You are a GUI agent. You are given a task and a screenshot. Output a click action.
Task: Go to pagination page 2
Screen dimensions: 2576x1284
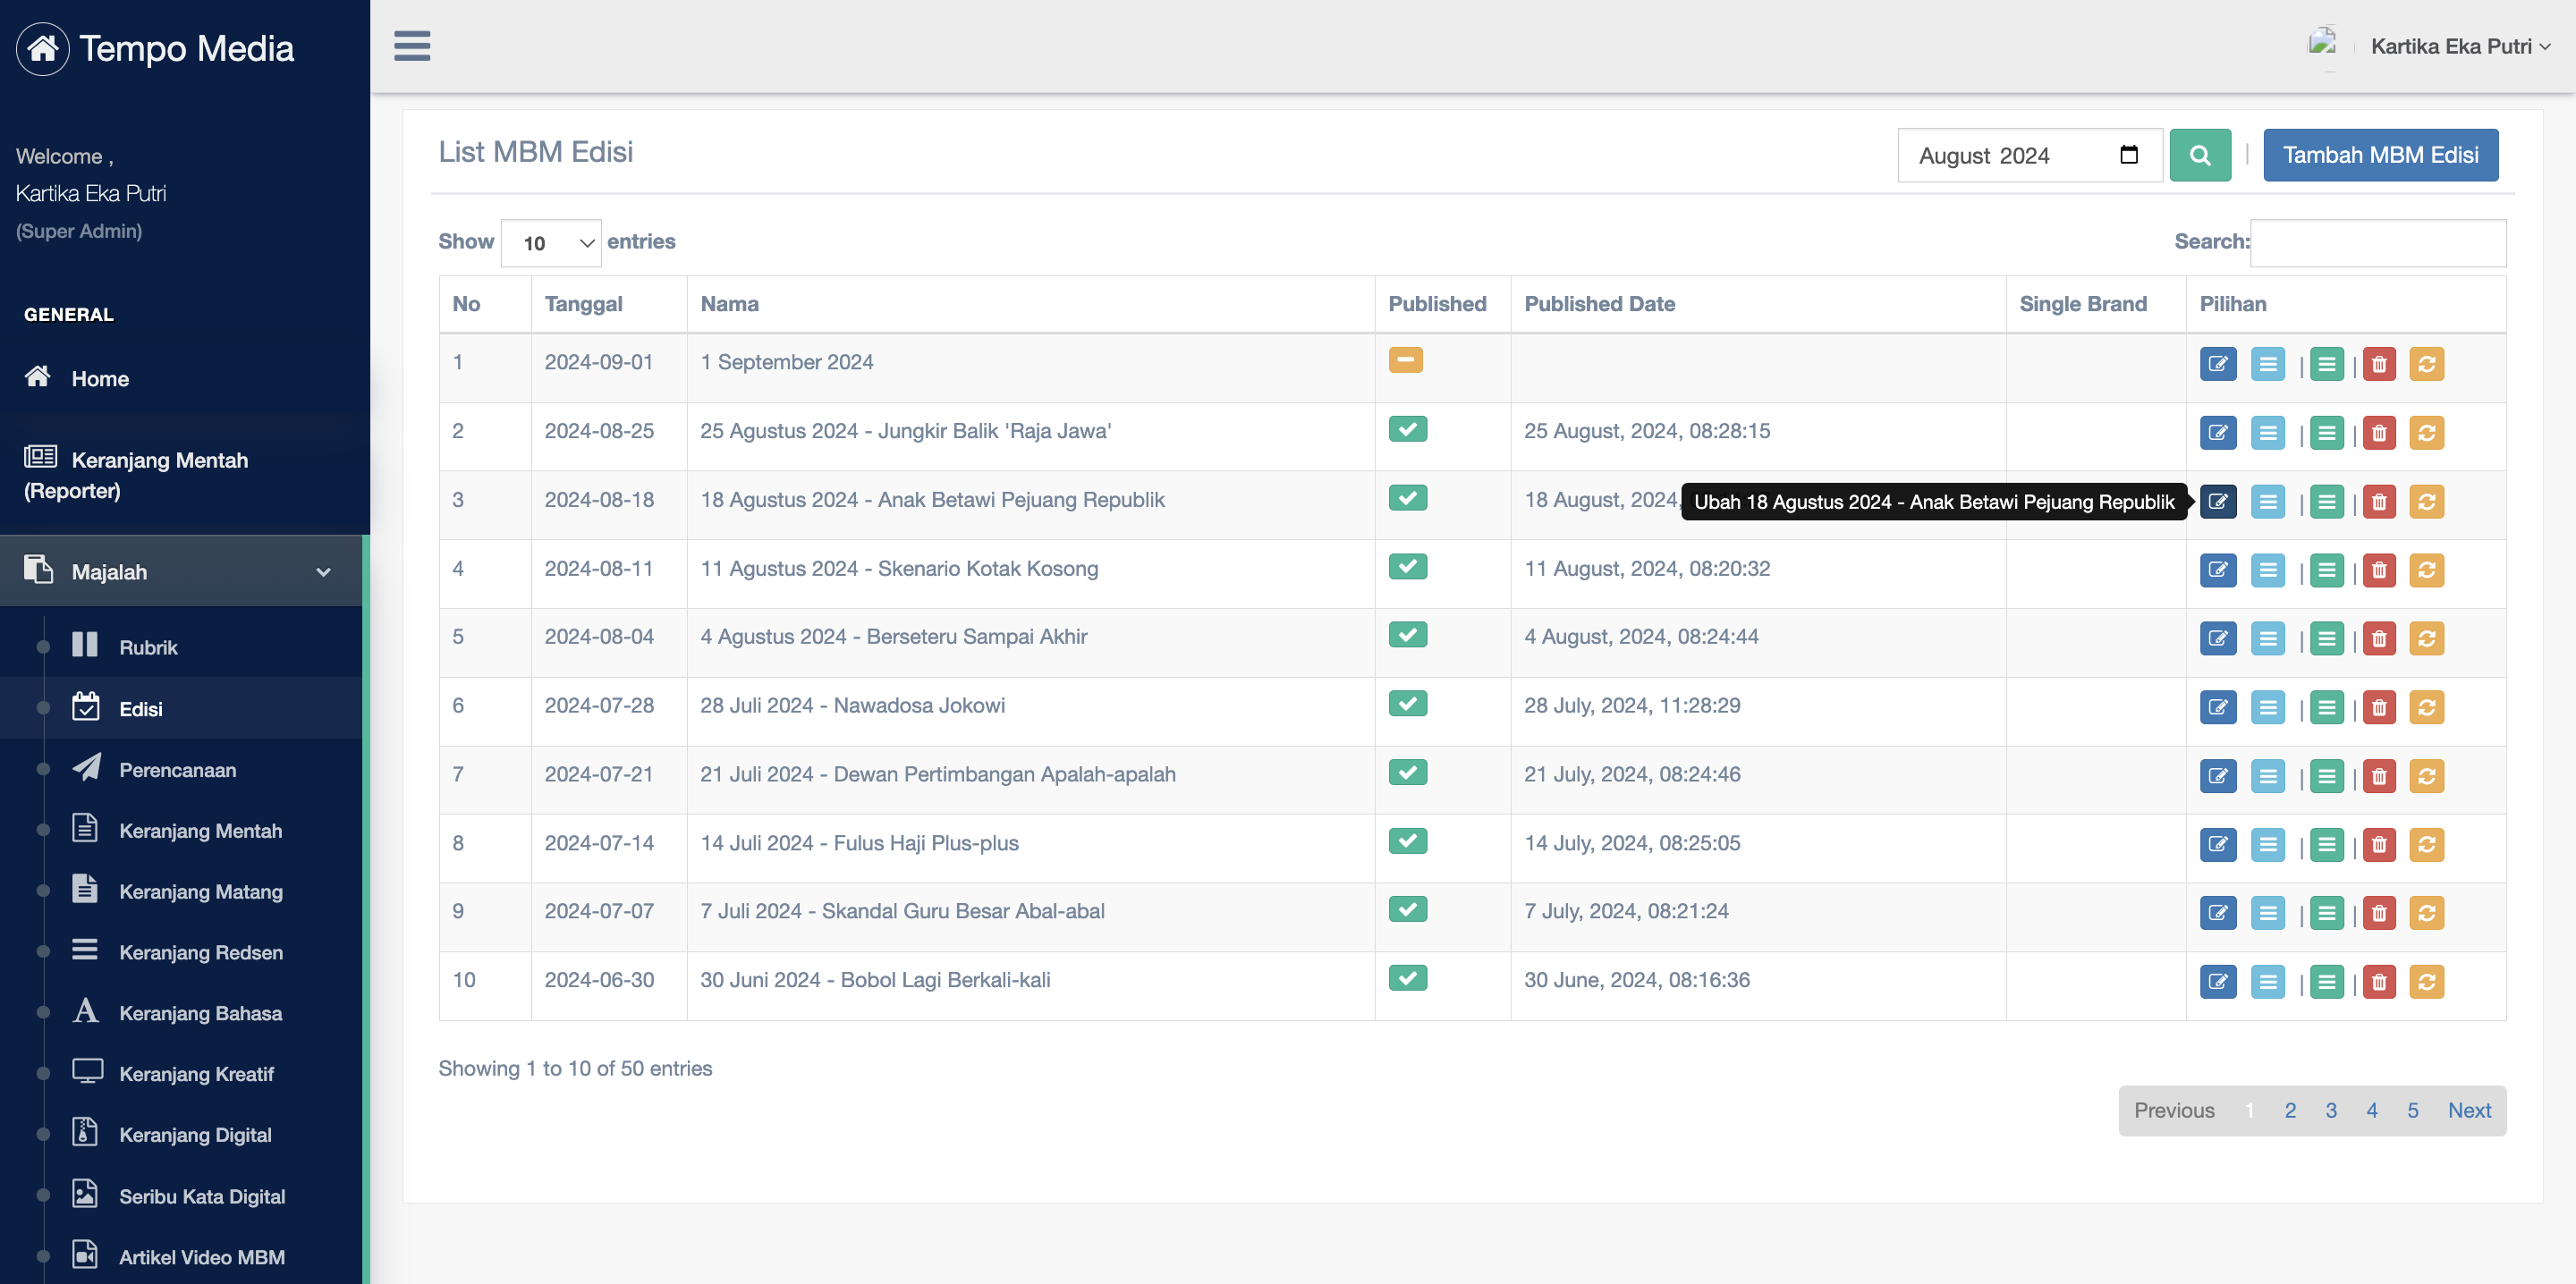[x=2290, y=1110]
